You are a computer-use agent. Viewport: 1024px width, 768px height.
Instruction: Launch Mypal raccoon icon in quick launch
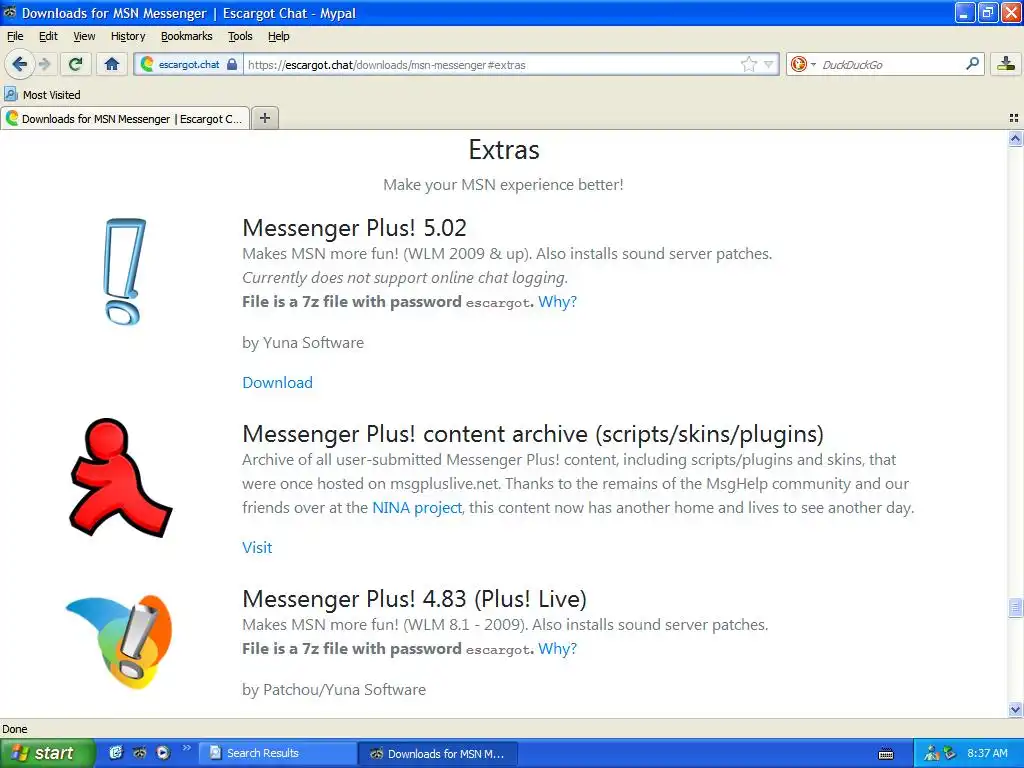[x=139, y=753]
